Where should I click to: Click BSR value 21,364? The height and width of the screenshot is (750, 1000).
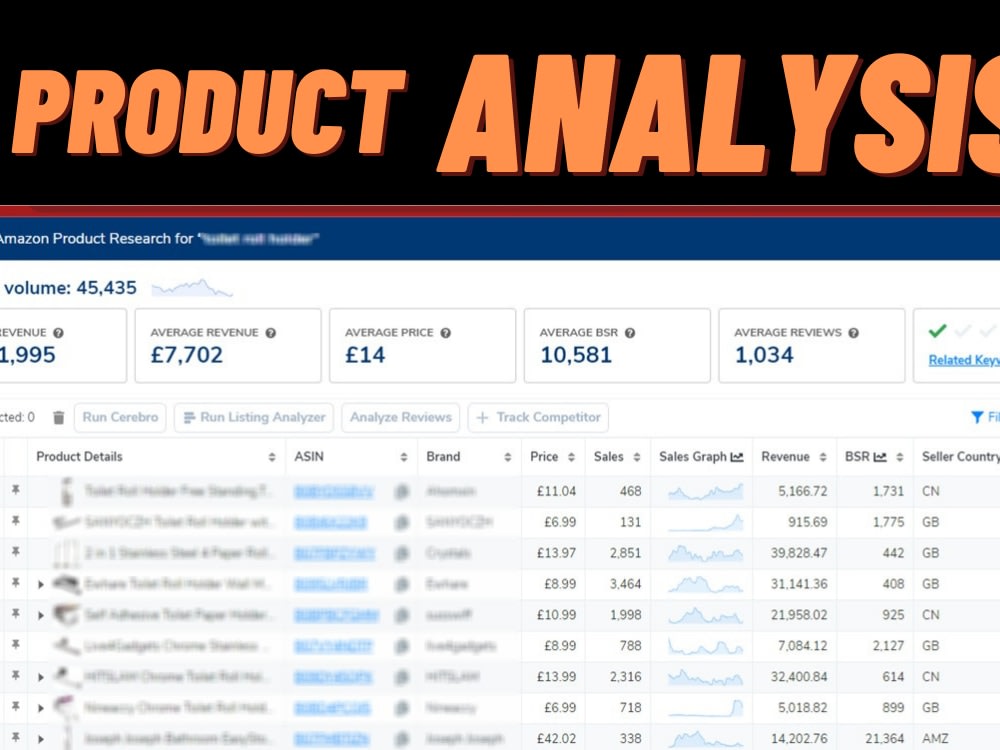coord(885,739)
